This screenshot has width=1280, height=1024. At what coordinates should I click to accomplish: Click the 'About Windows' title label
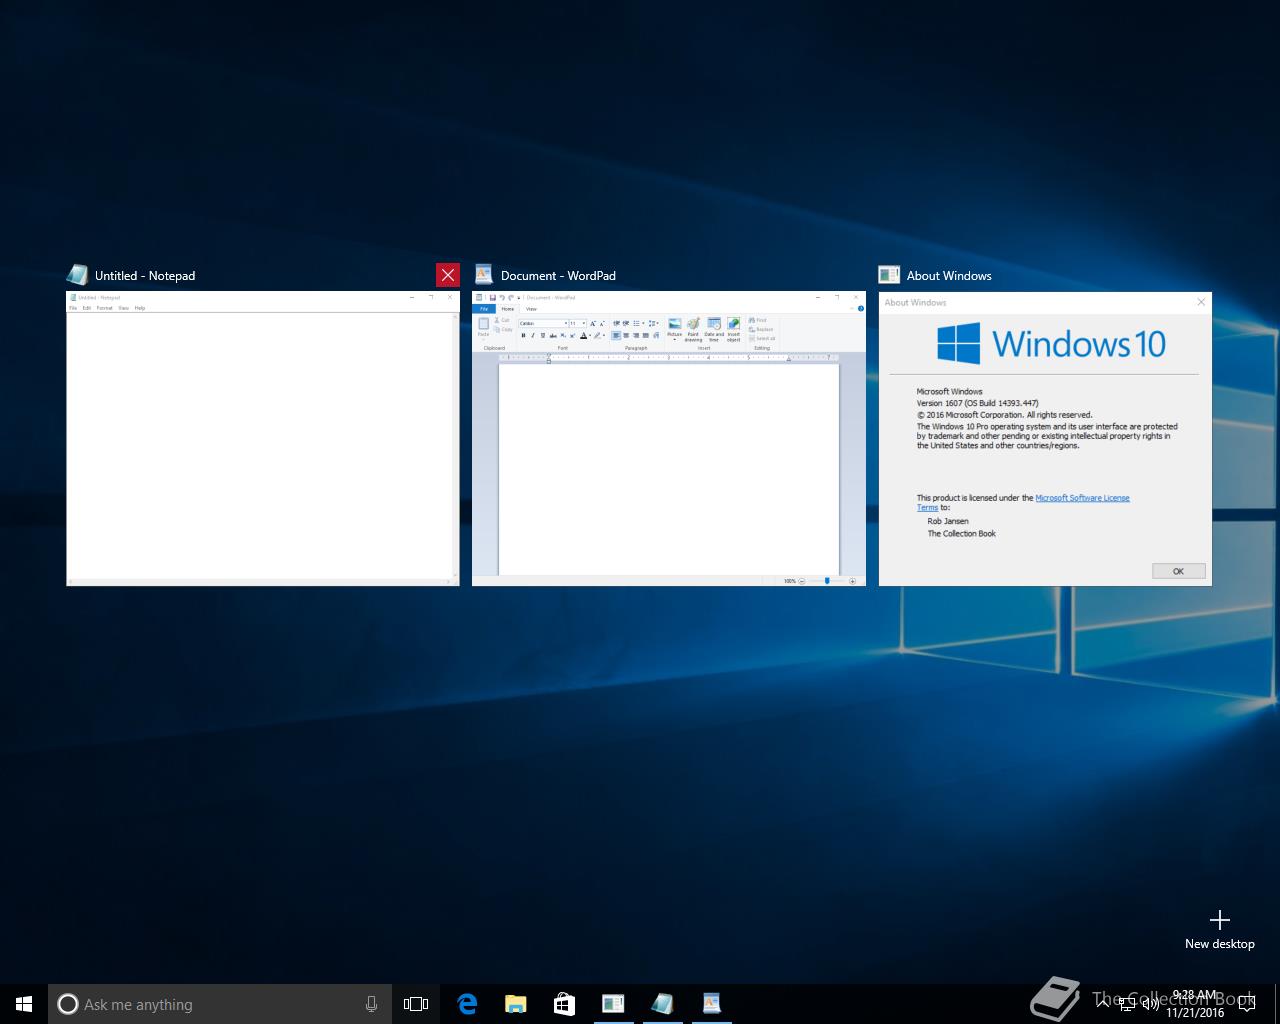pyautogui.click(x=949, y=275)
